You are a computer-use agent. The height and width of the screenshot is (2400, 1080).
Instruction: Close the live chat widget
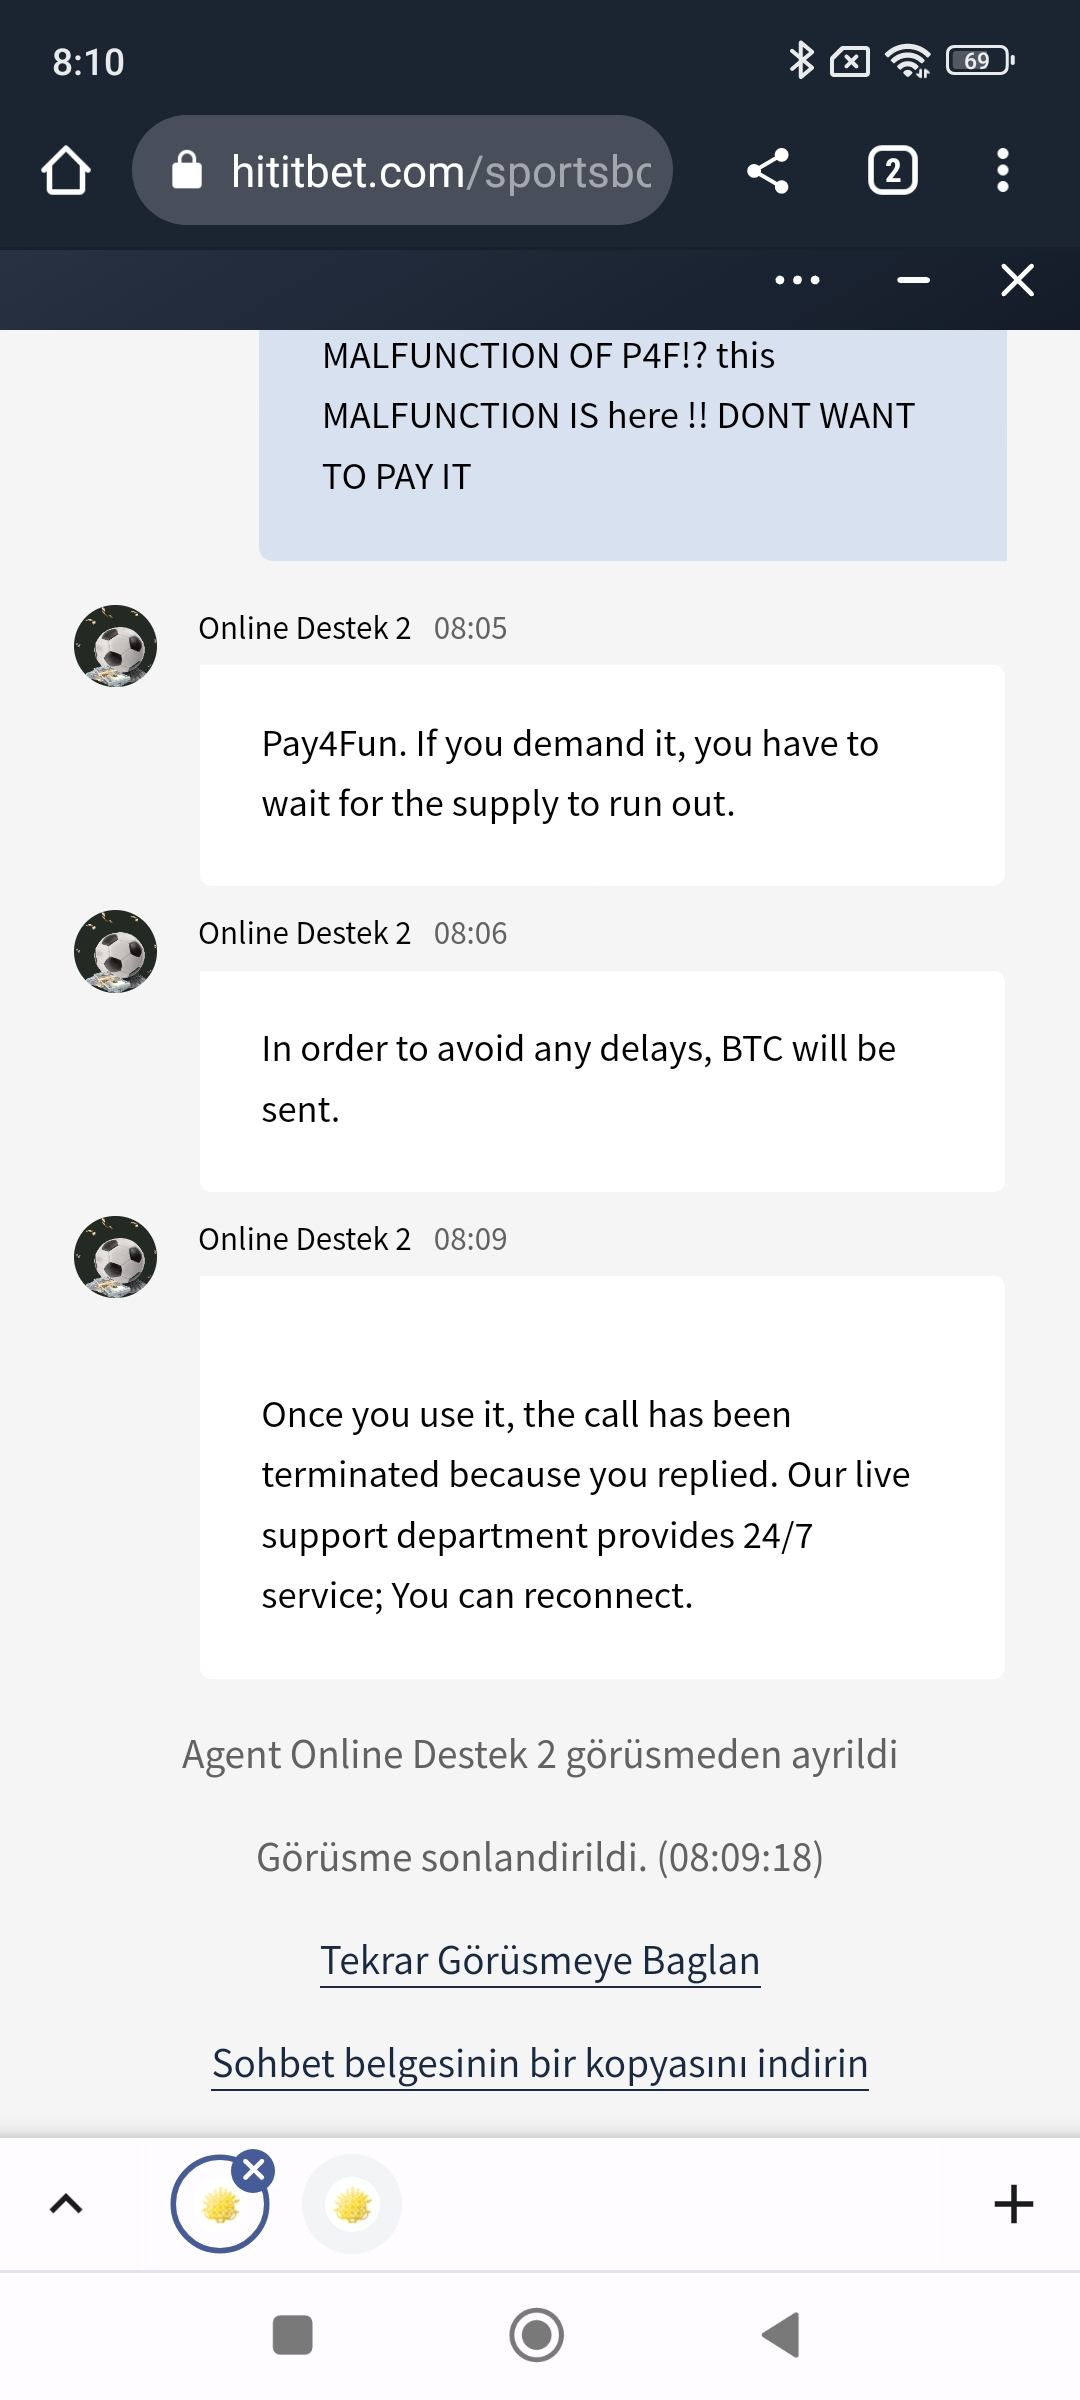coord(1017,280)
